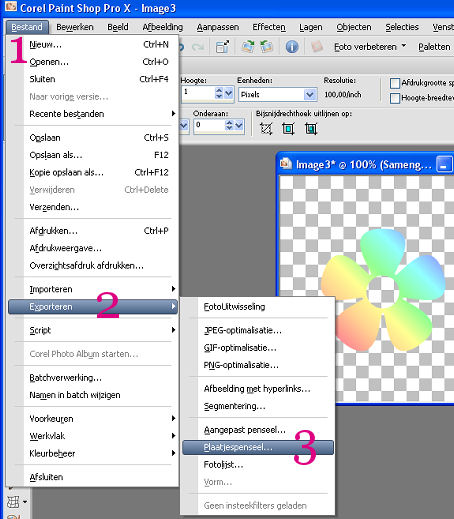Choose Afdrukweergave... menu entry

(93, 248)
